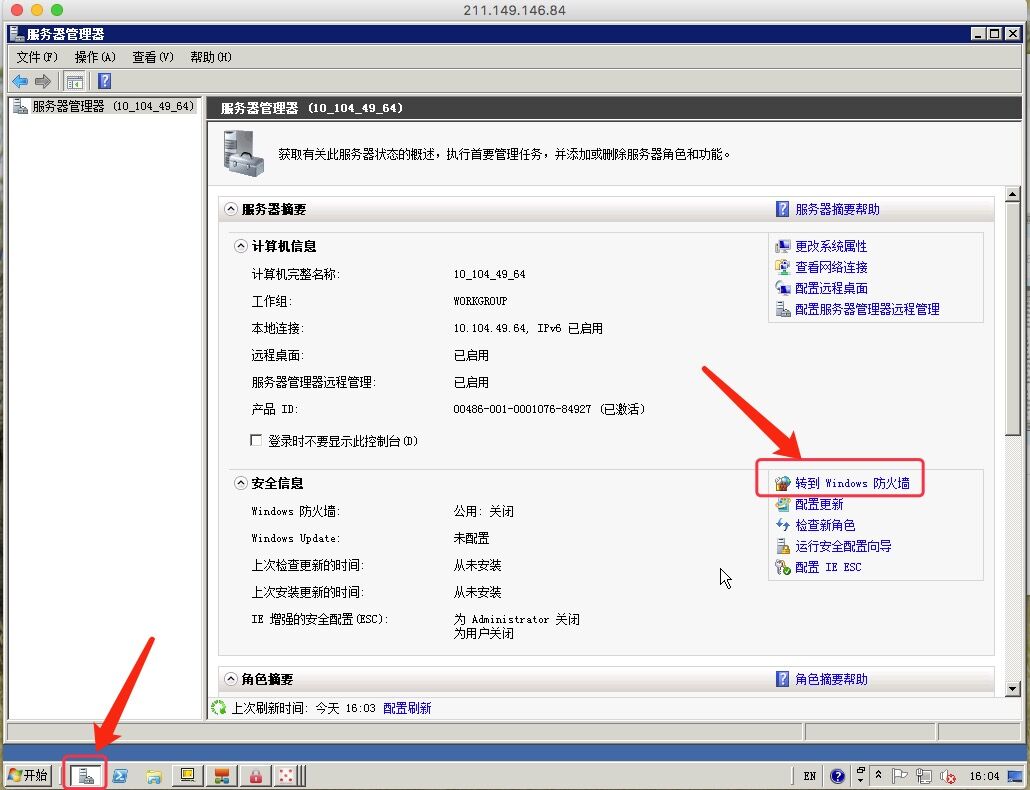Click the 转到 Windows 防火墙 link
The image size is (1030, 790).
pos(851,483)
